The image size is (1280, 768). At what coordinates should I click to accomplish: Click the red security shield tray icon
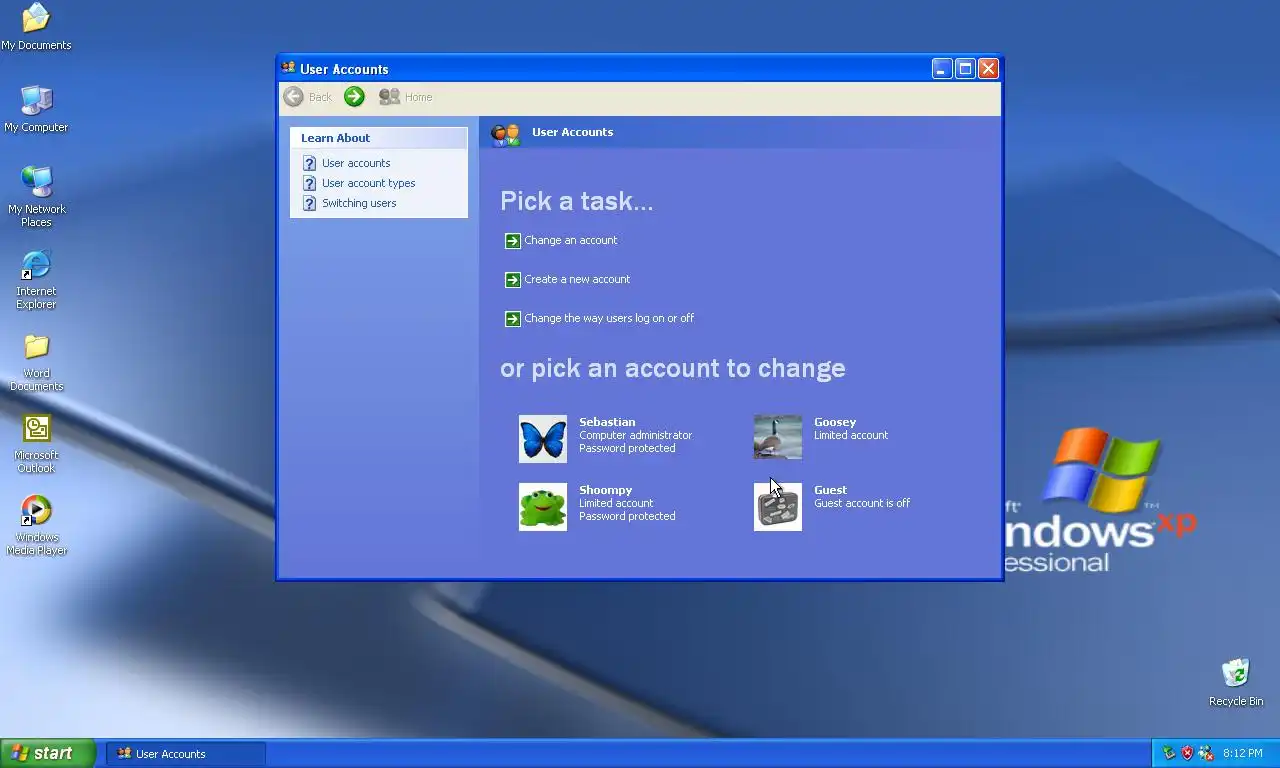1188,753
